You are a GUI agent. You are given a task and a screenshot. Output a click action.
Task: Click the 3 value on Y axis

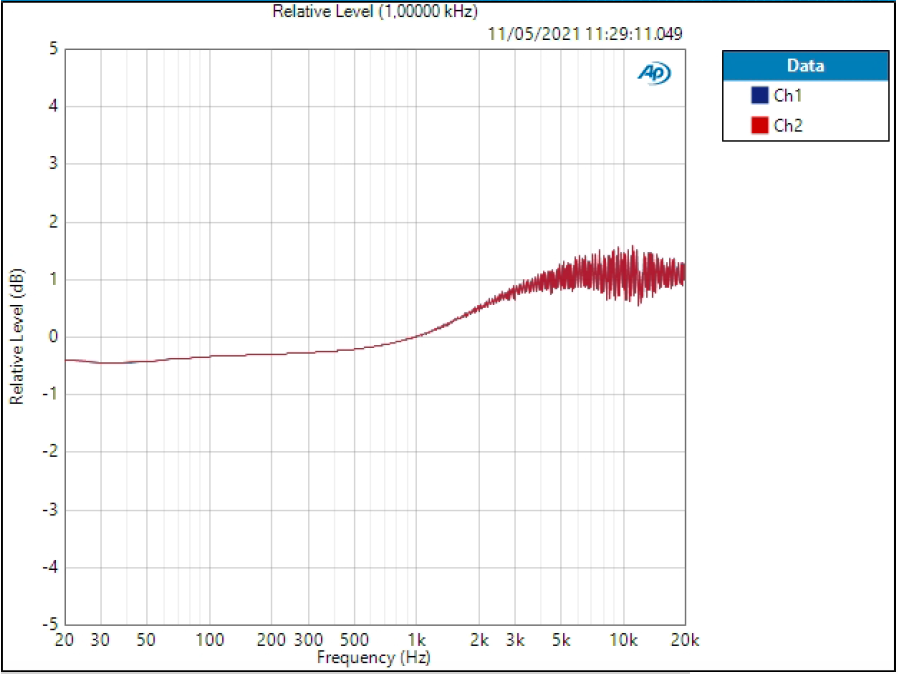click(x=53, y=163)
